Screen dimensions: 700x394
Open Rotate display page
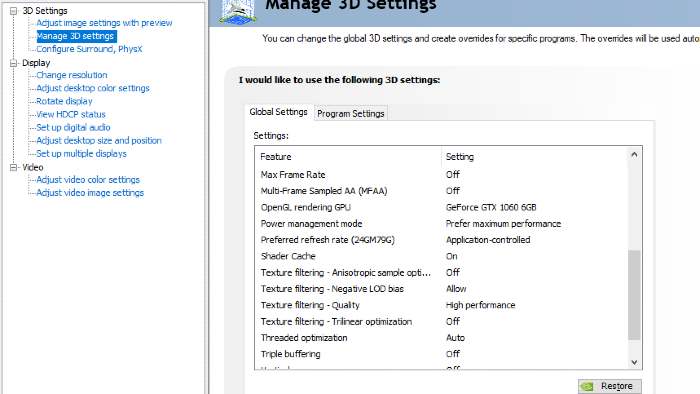(x=64, y=101)
